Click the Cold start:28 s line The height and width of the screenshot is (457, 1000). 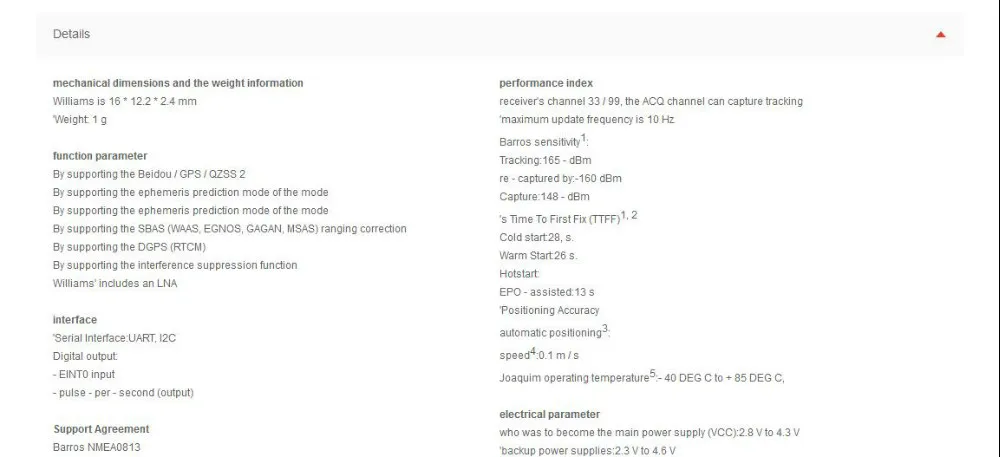(x=538, y=238)
